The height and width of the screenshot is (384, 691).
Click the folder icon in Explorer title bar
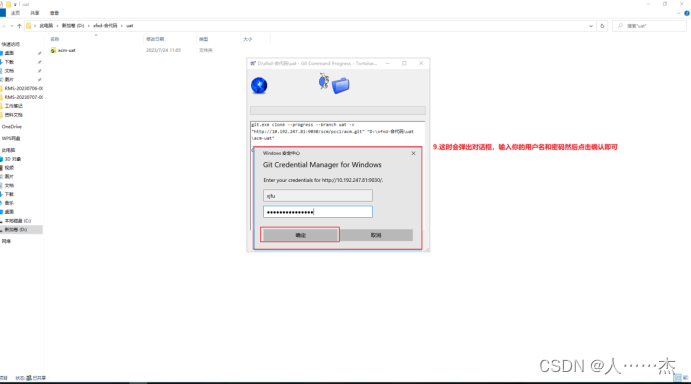click(x=8, y=4)
